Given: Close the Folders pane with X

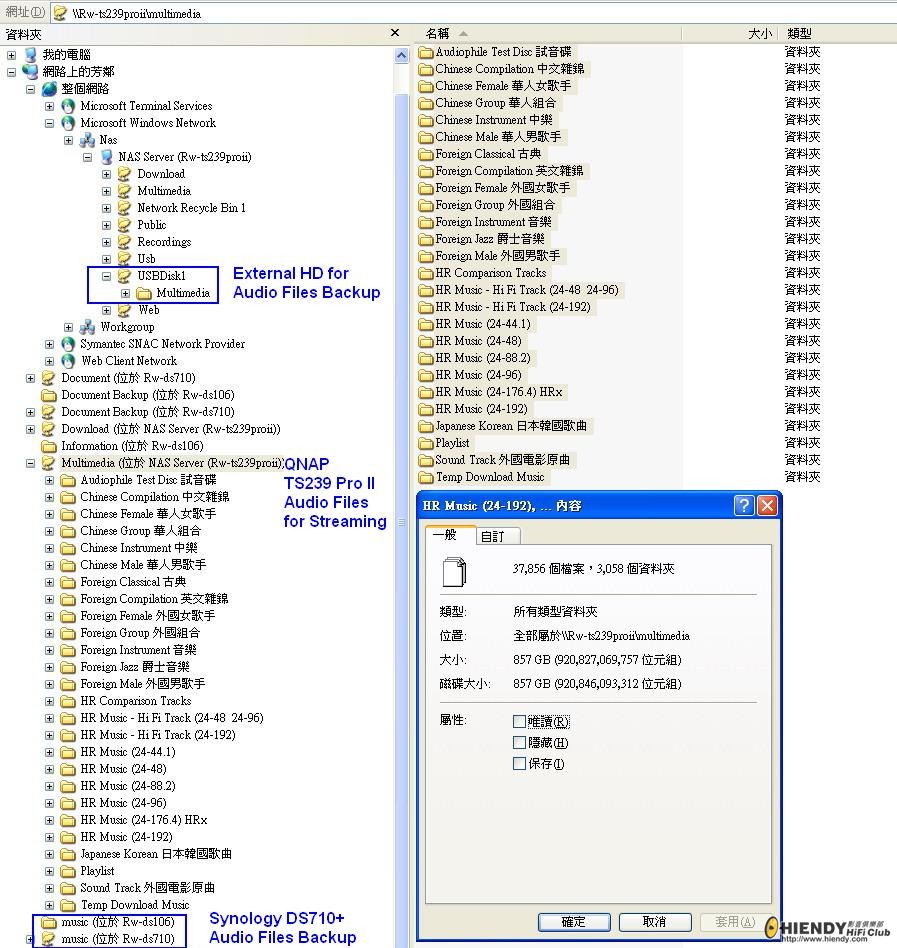Looking at the screenshot, I should point(395,33).
